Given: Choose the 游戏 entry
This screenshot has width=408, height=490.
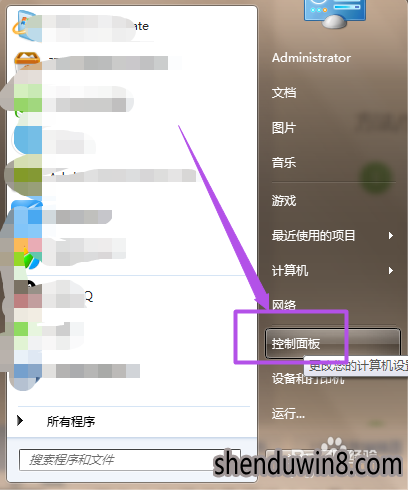Looking at the screenshot, I should pyautogui.click(x=284, y=201).
